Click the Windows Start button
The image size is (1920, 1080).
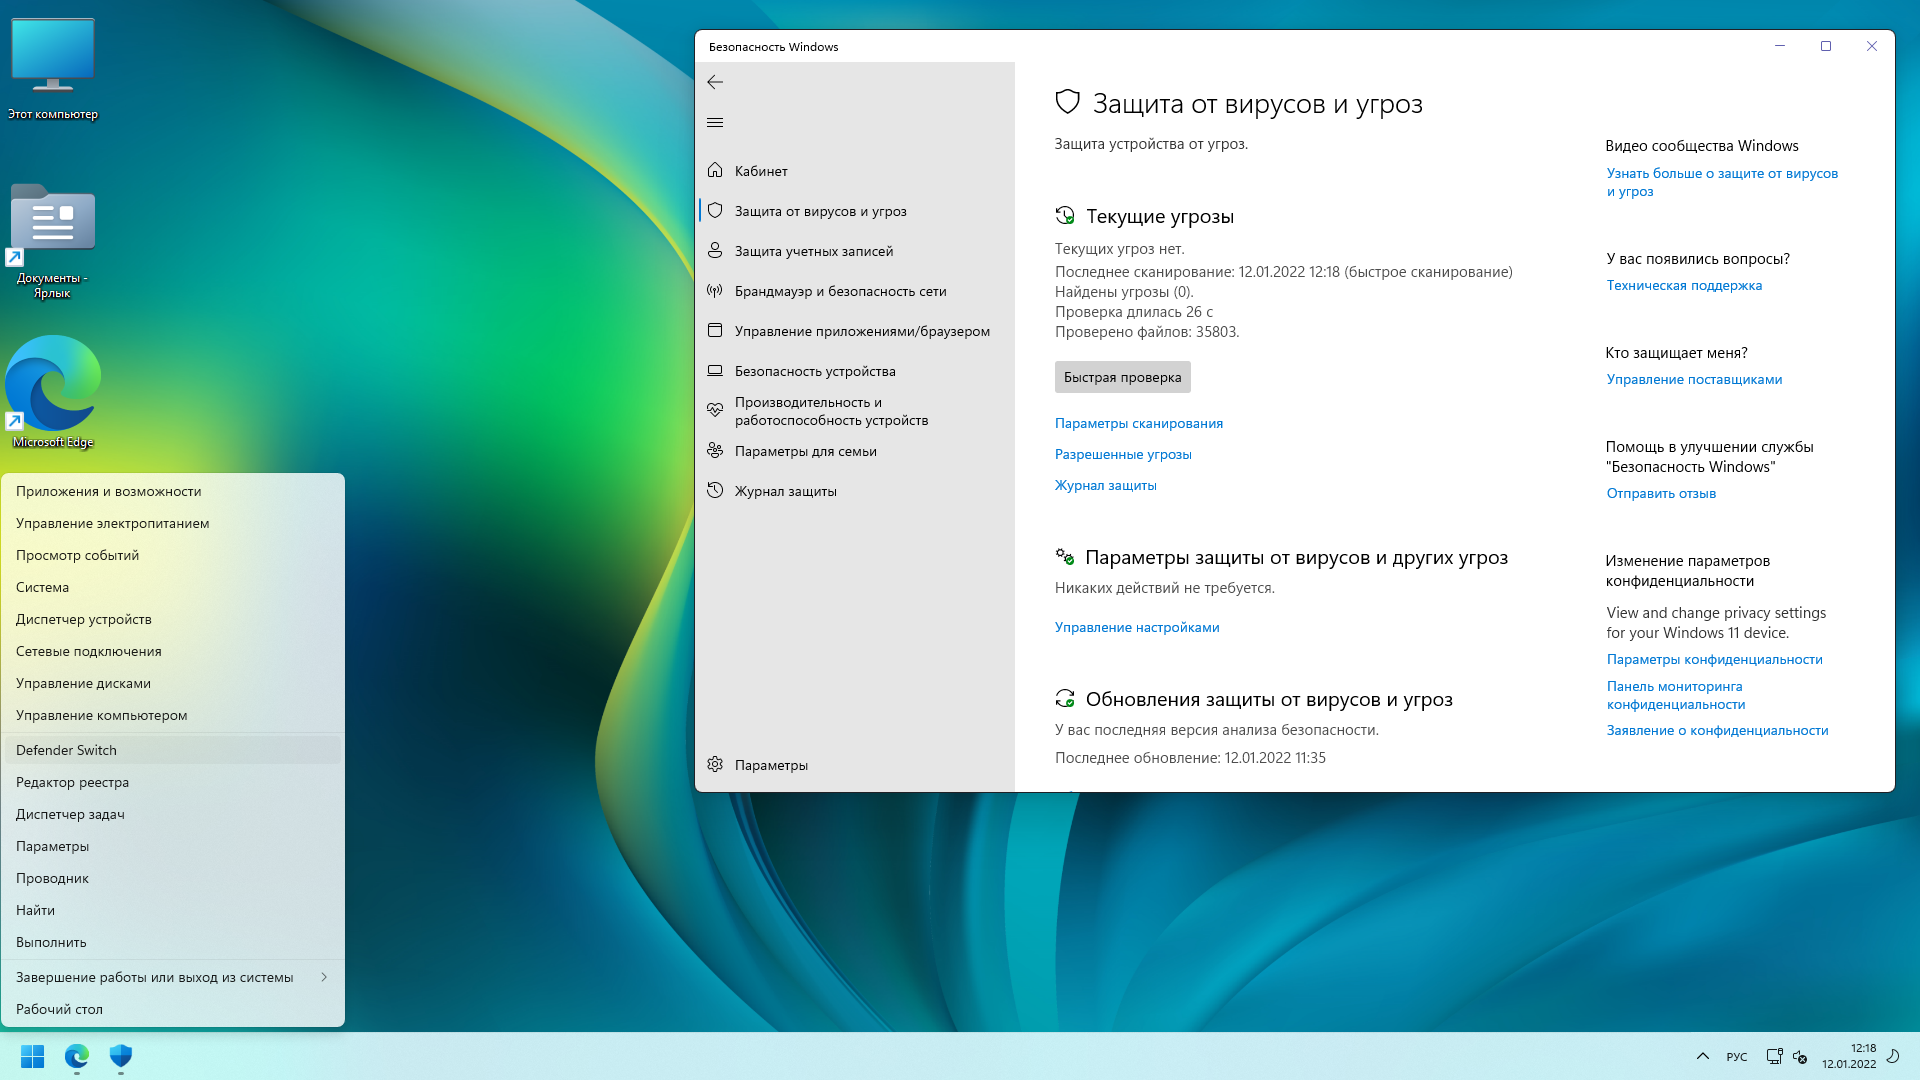click(x=33, y=1056)
